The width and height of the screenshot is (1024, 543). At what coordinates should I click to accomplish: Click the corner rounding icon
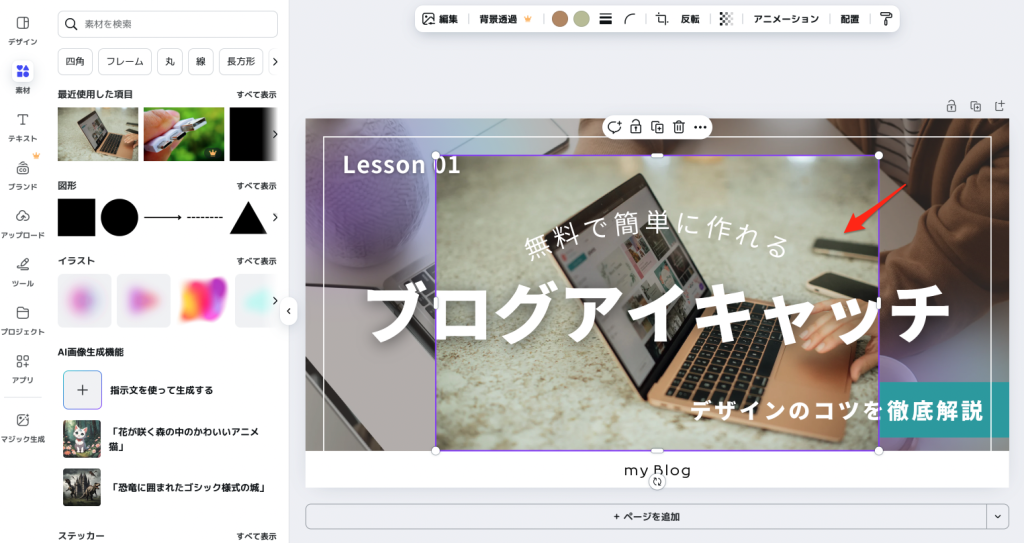[x=630, y=19]
